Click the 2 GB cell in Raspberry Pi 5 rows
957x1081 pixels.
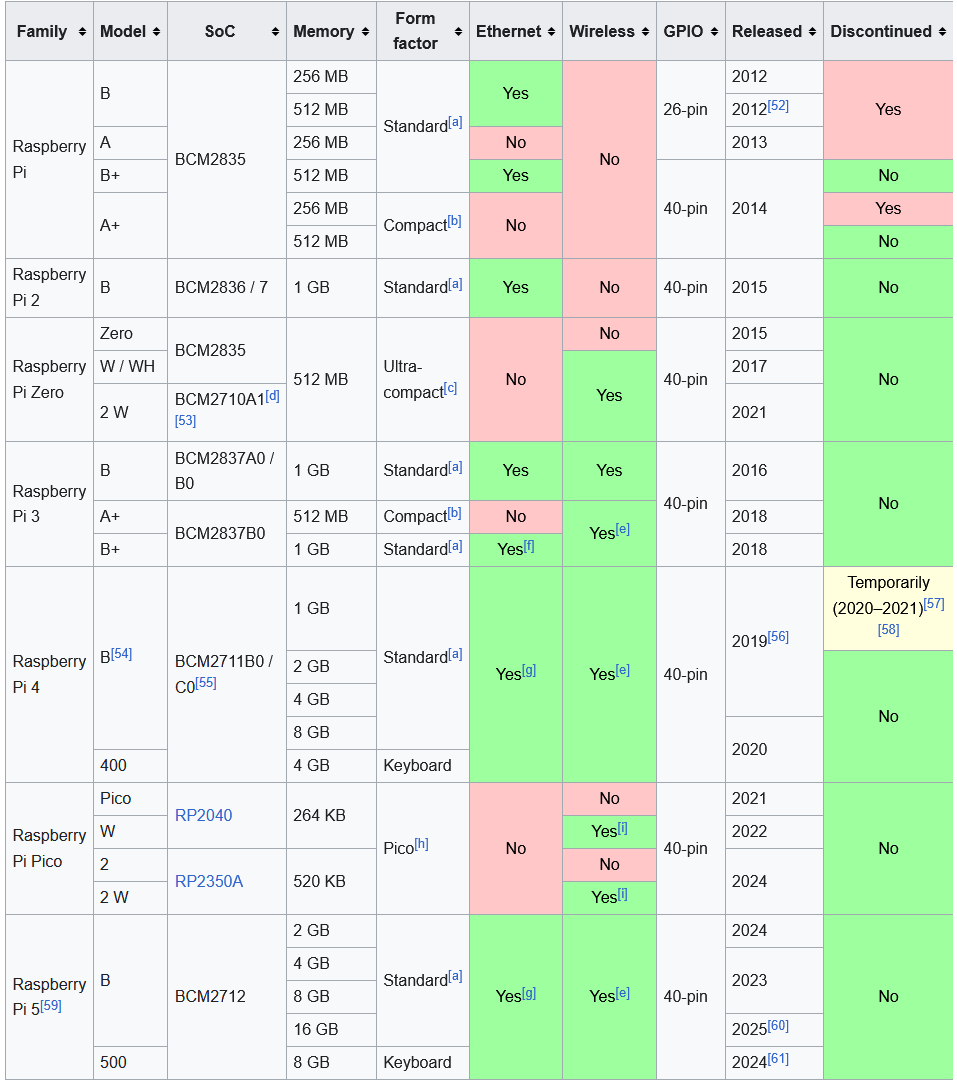pos(332,931)
